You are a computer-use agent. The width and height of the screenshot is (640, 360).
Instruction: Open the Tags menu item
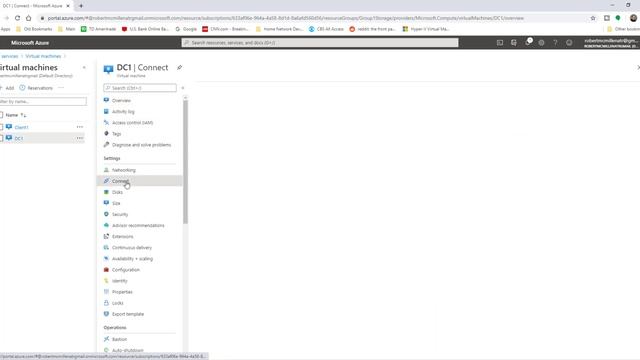coord(116,133)
